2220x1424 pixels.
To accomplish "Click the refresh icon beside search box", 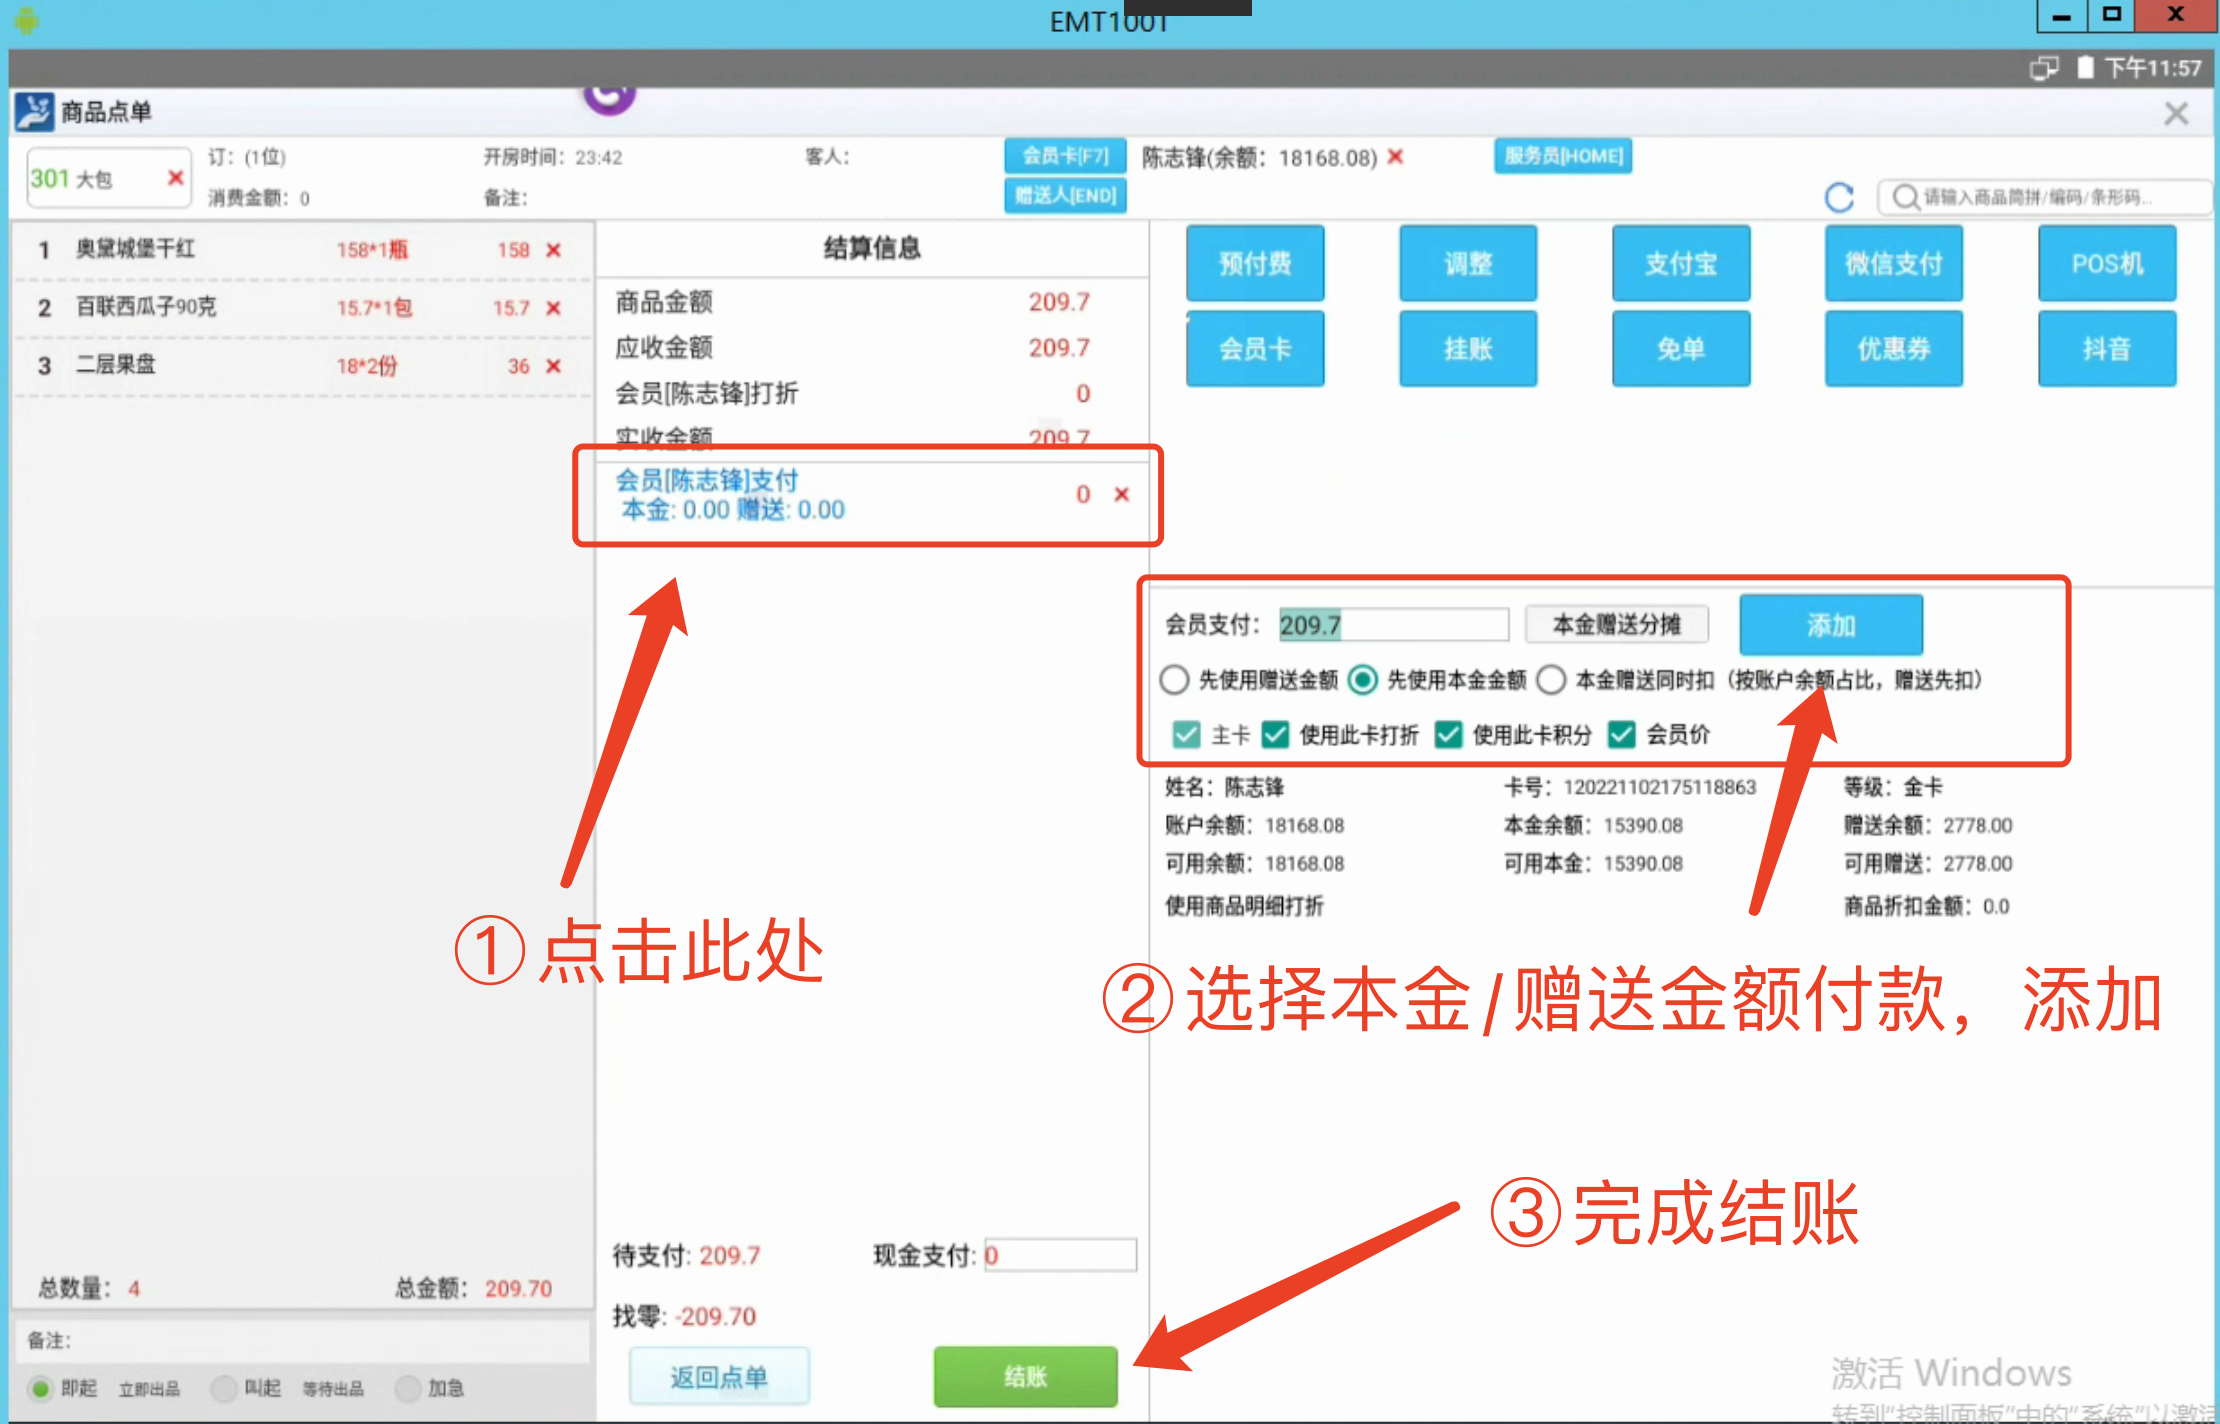I will (1839, 197).
